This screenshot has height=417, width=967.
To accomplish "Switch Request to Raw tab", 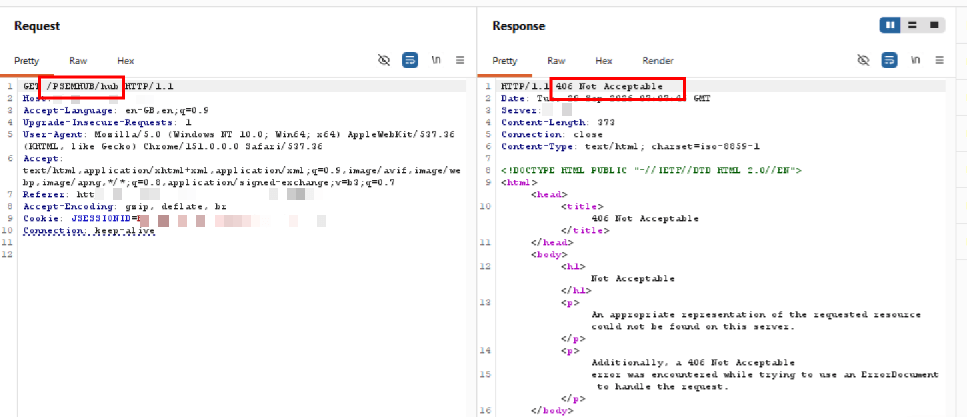I will [x=78, y=61].
